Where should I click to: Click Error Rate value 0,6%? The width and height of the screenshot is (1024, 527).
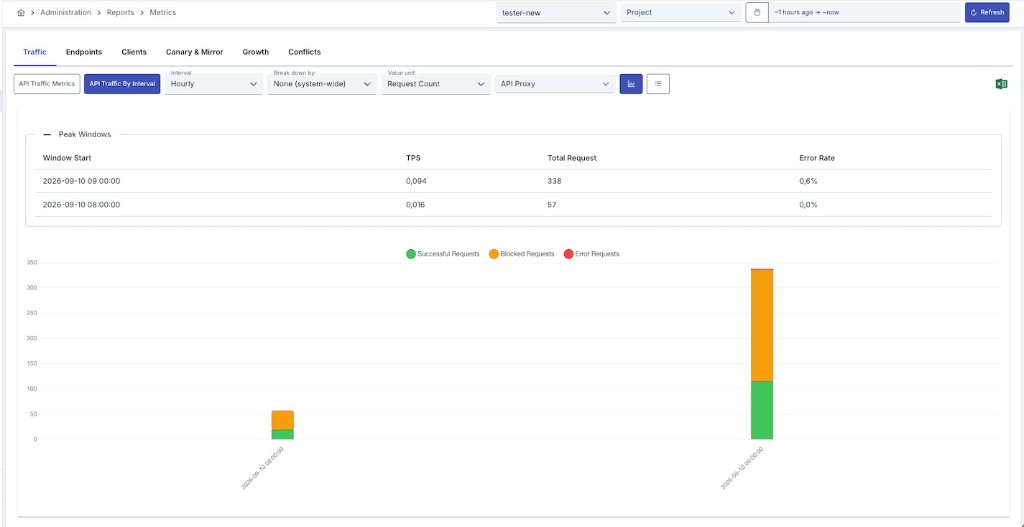point(808,181)
